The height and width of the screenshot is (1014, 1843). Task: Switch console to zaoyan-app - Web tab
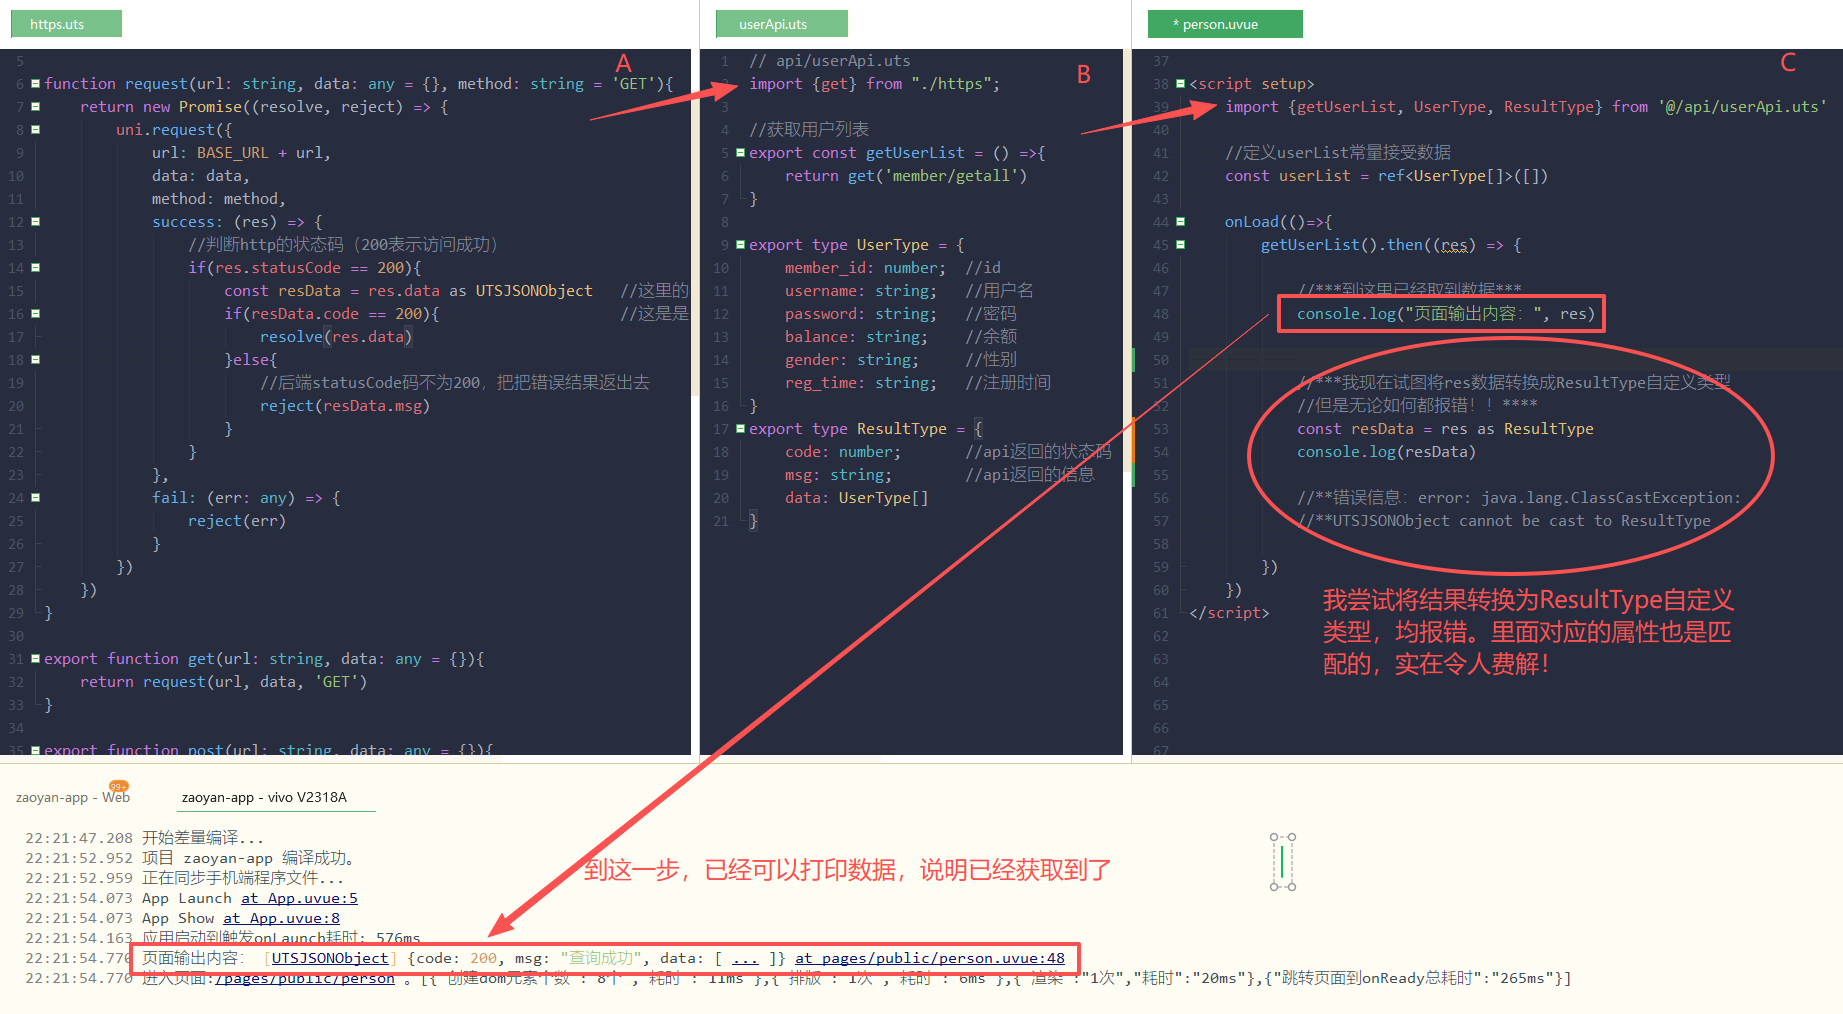point(72,797)
